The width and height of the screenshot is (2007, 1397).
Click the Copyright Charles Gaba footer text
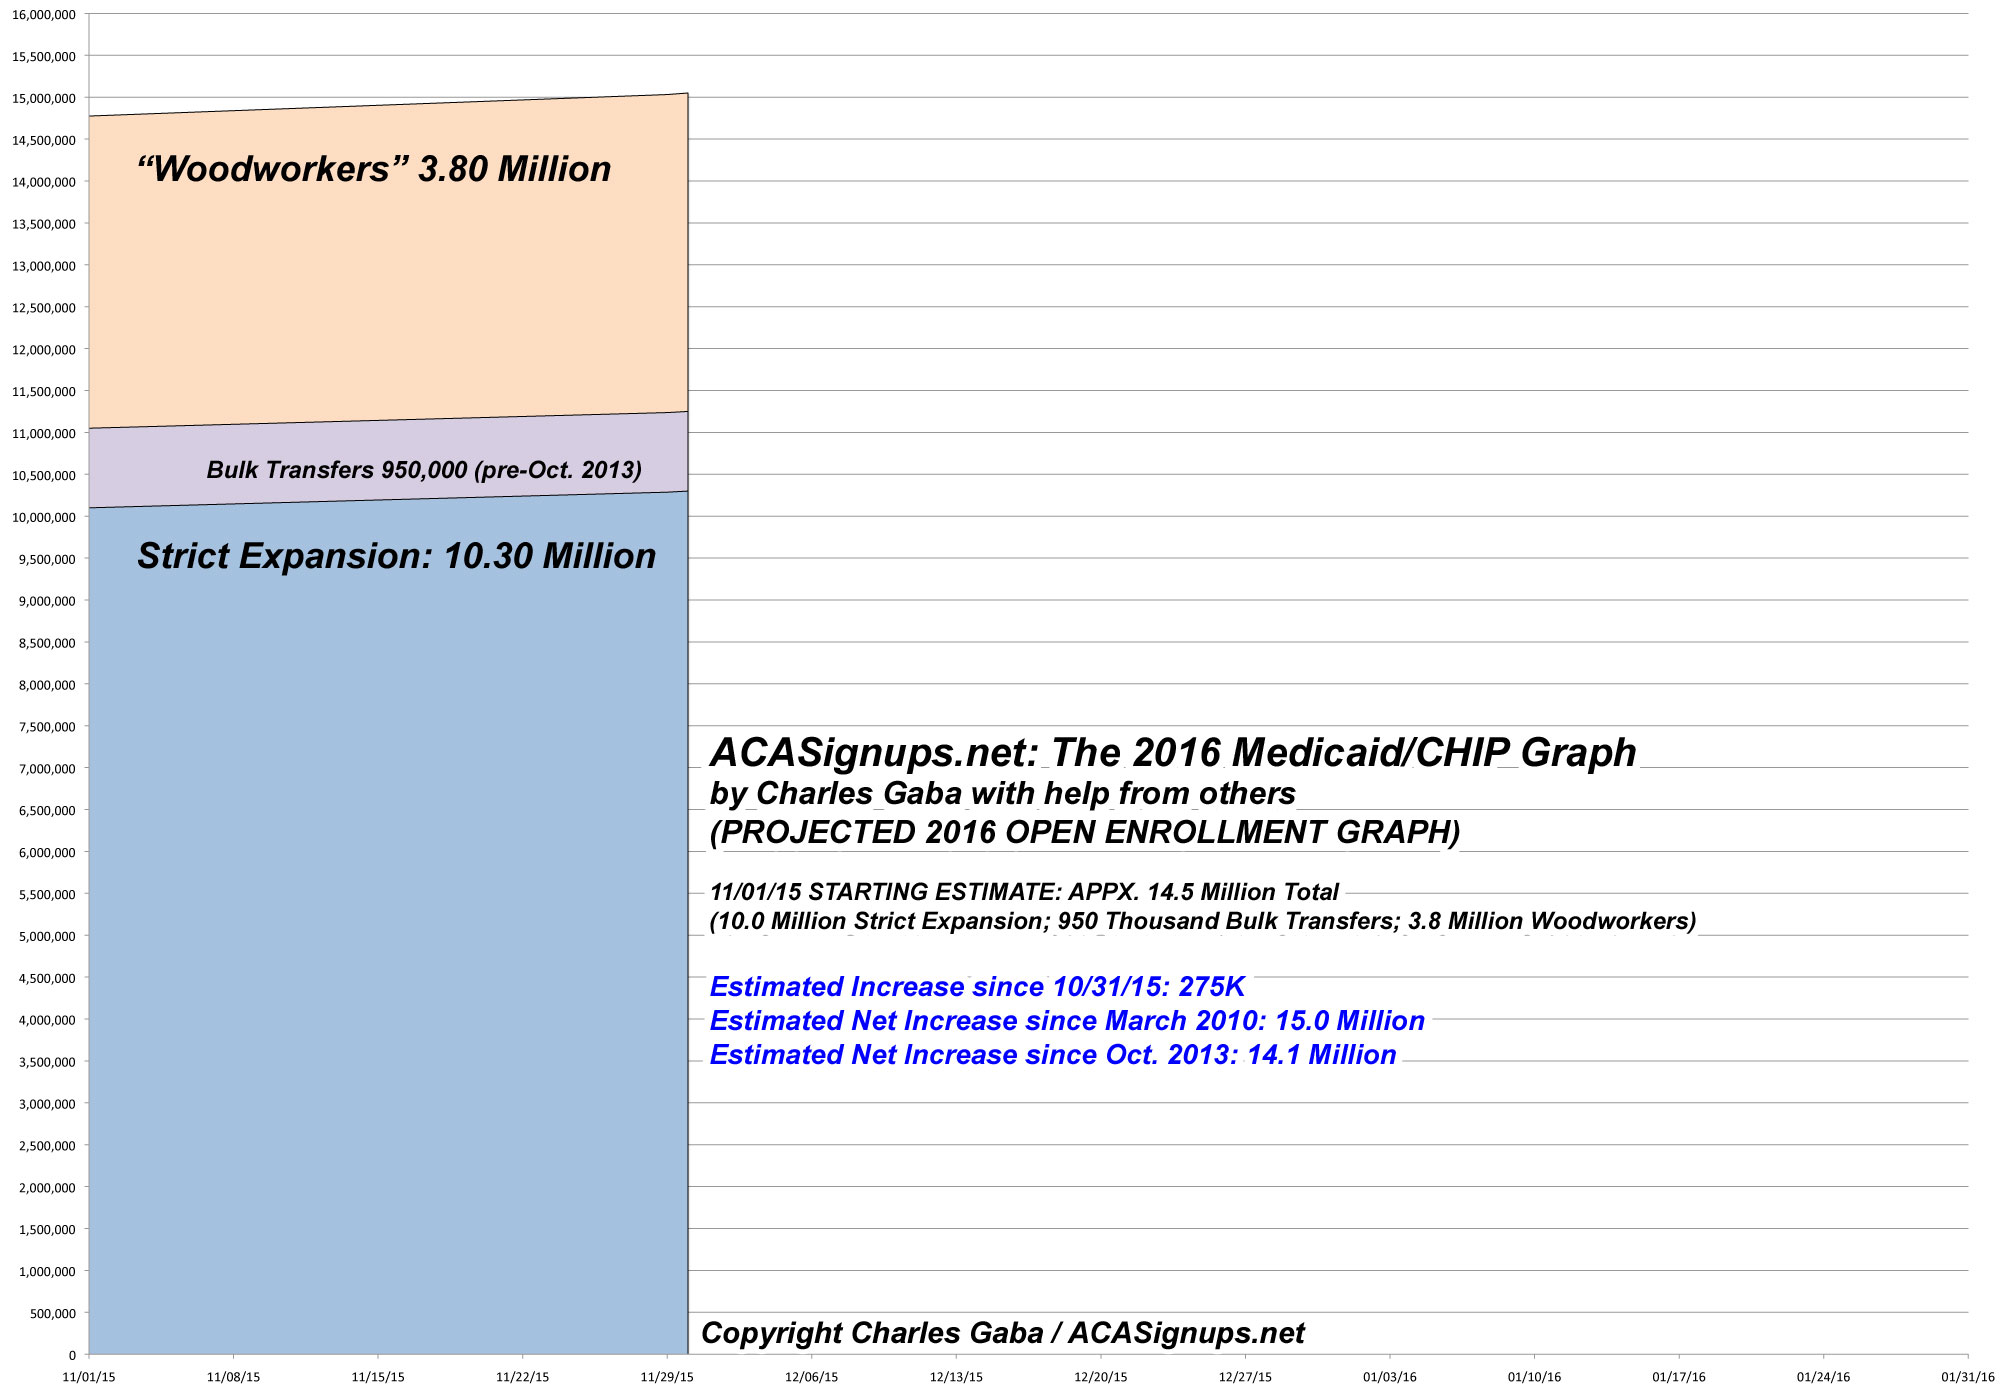tap(1002, 1333)
